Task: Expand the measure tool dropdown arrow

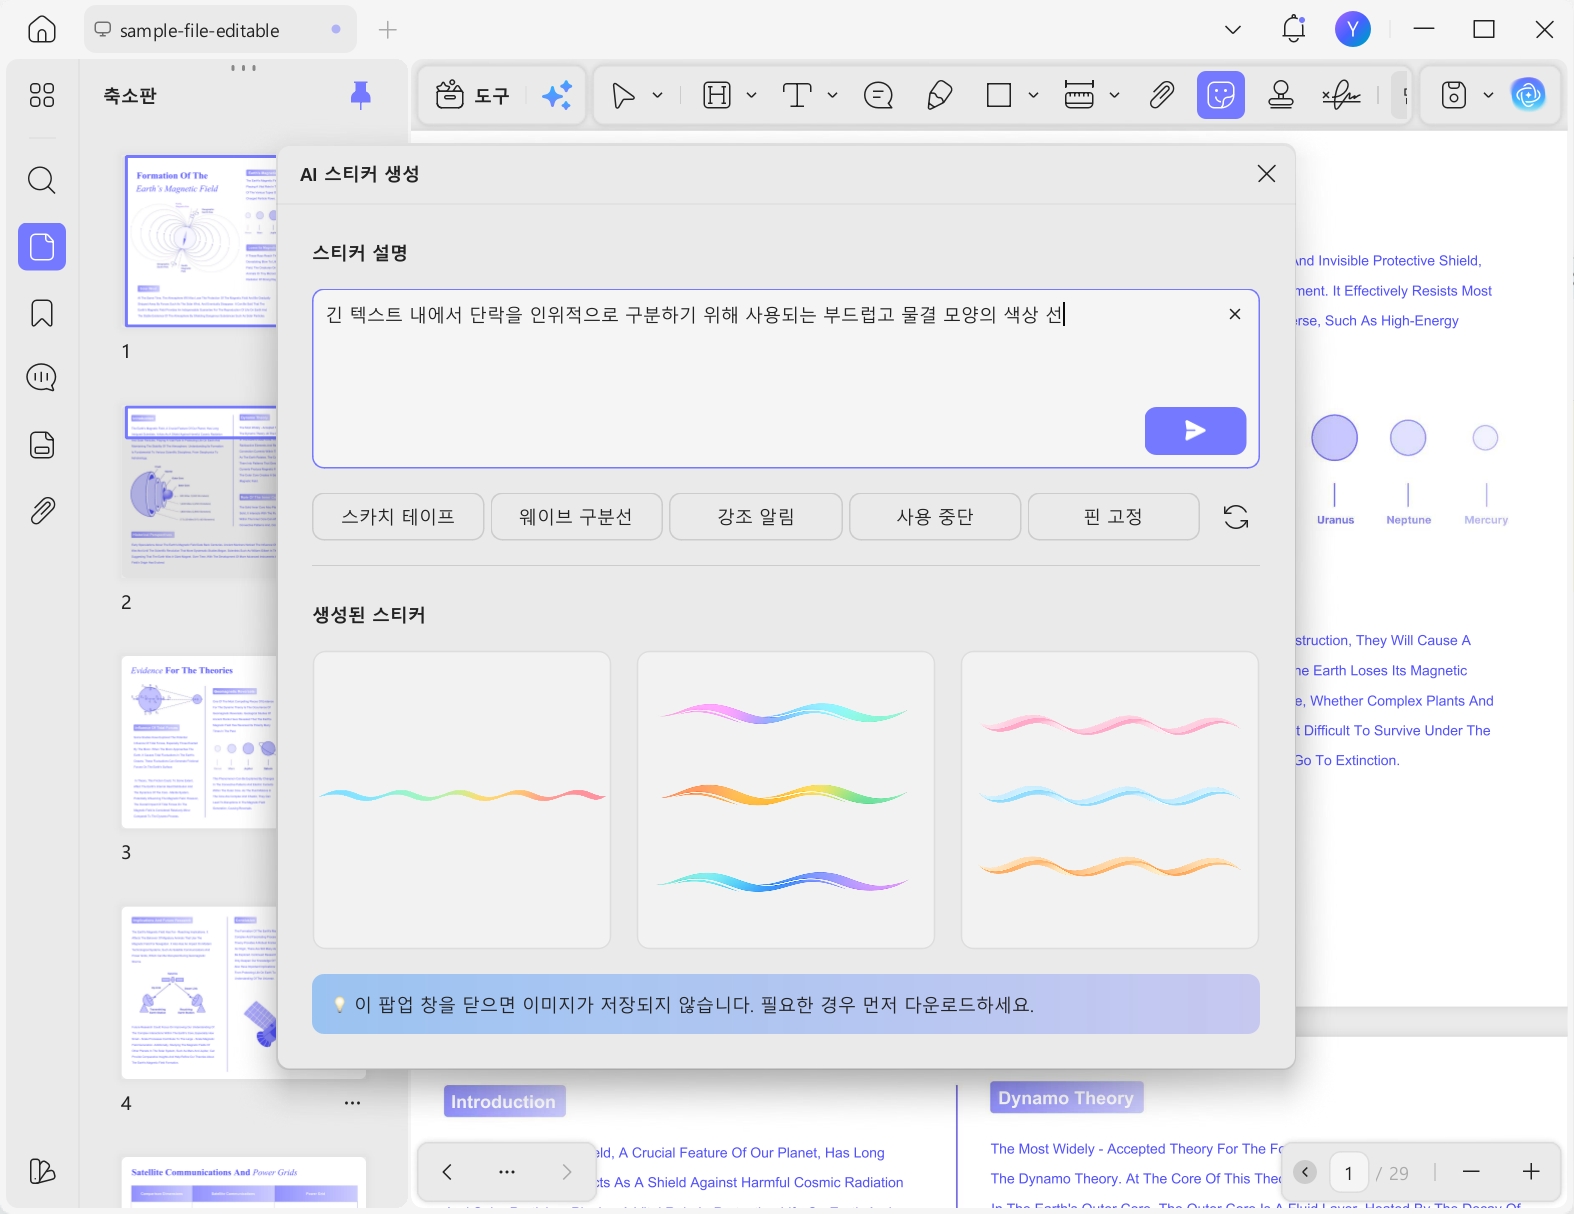Action: (1114, 95)
